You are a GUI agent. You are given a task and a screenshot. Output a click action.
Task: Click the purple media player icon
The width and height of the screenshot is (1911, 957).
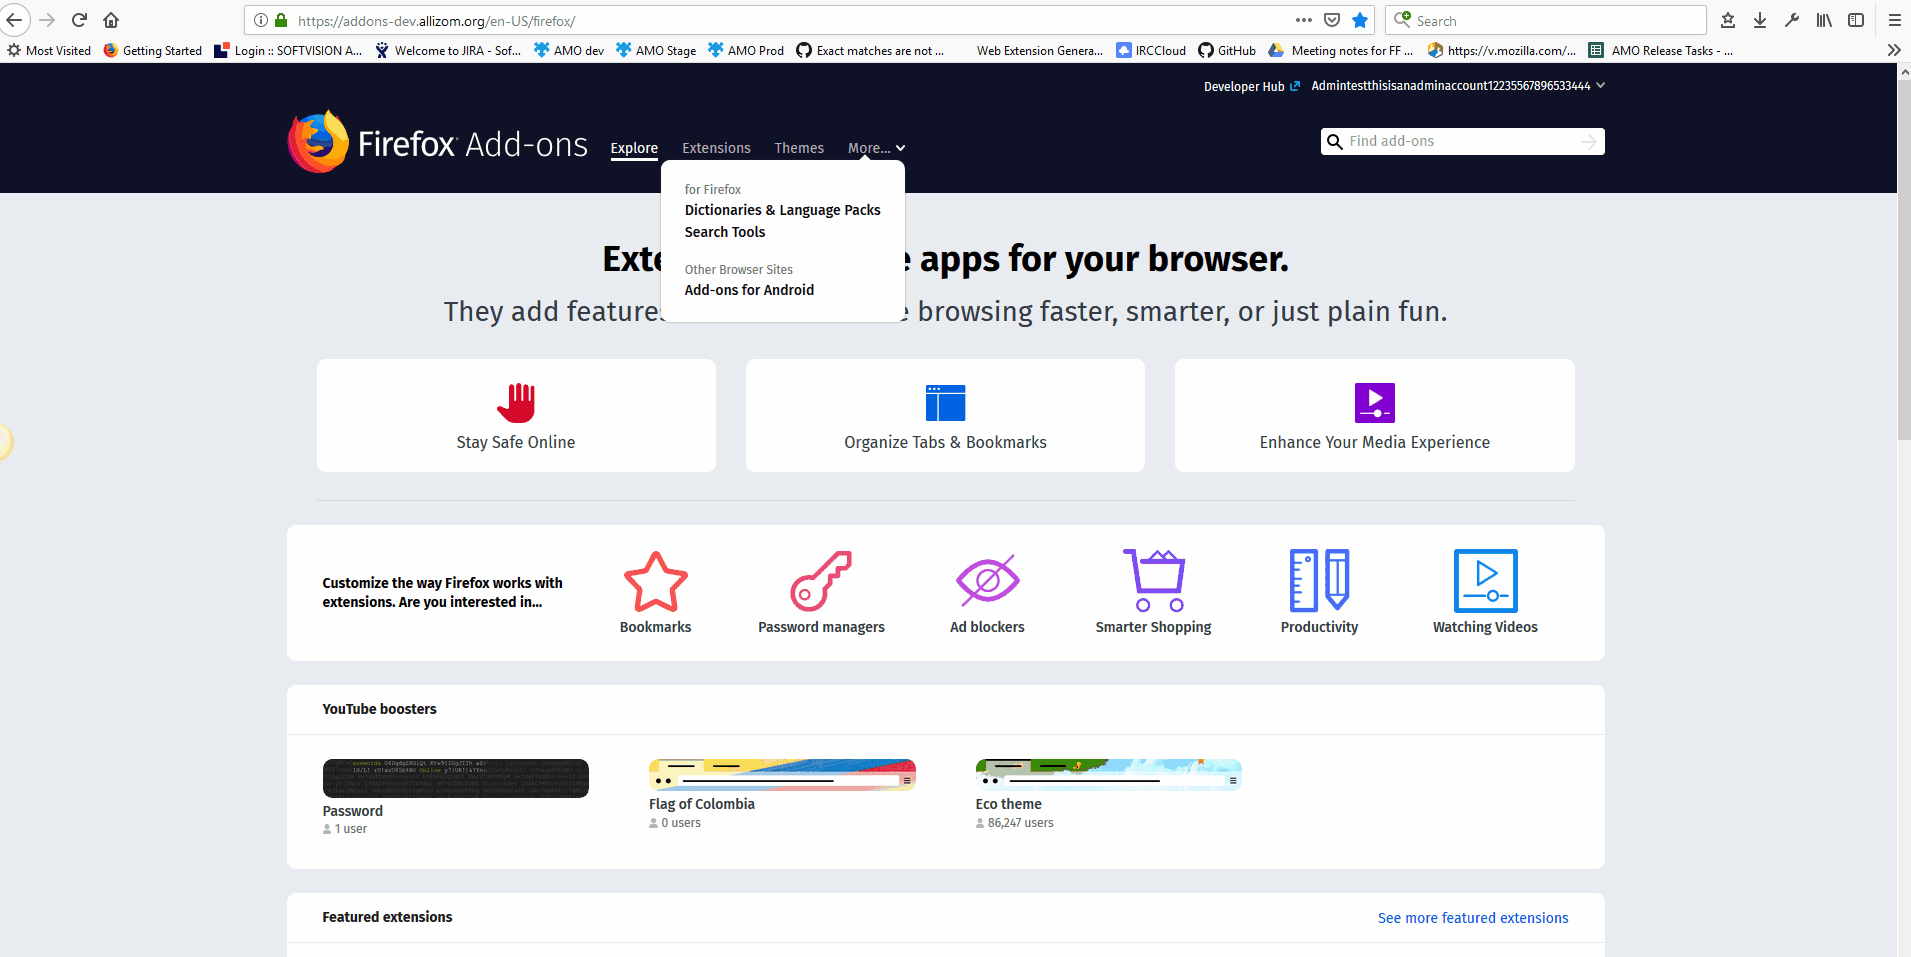tap(1375, 403)
